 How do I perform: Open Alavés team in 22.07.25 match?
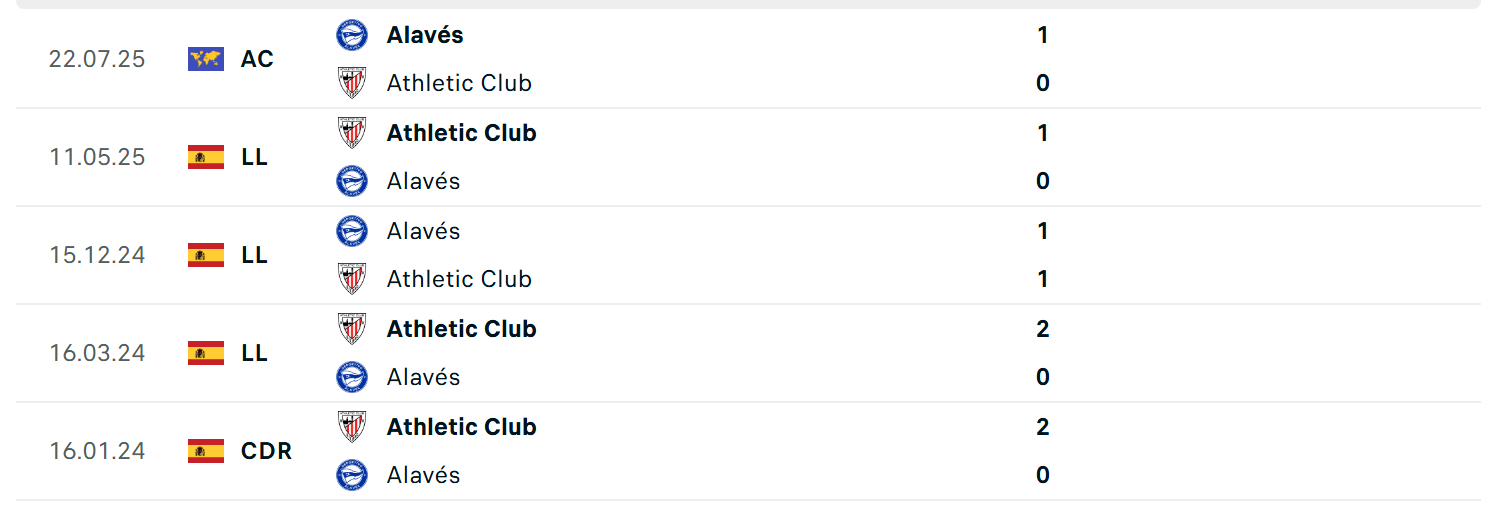(x=425, y=35)
